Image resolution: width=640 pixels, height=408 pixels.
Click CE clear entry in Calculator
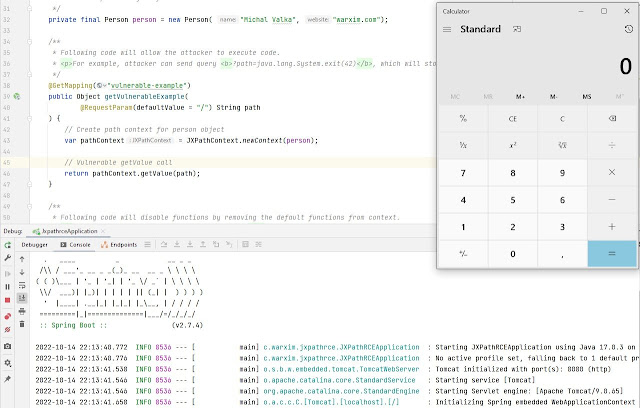pos(513,119)
